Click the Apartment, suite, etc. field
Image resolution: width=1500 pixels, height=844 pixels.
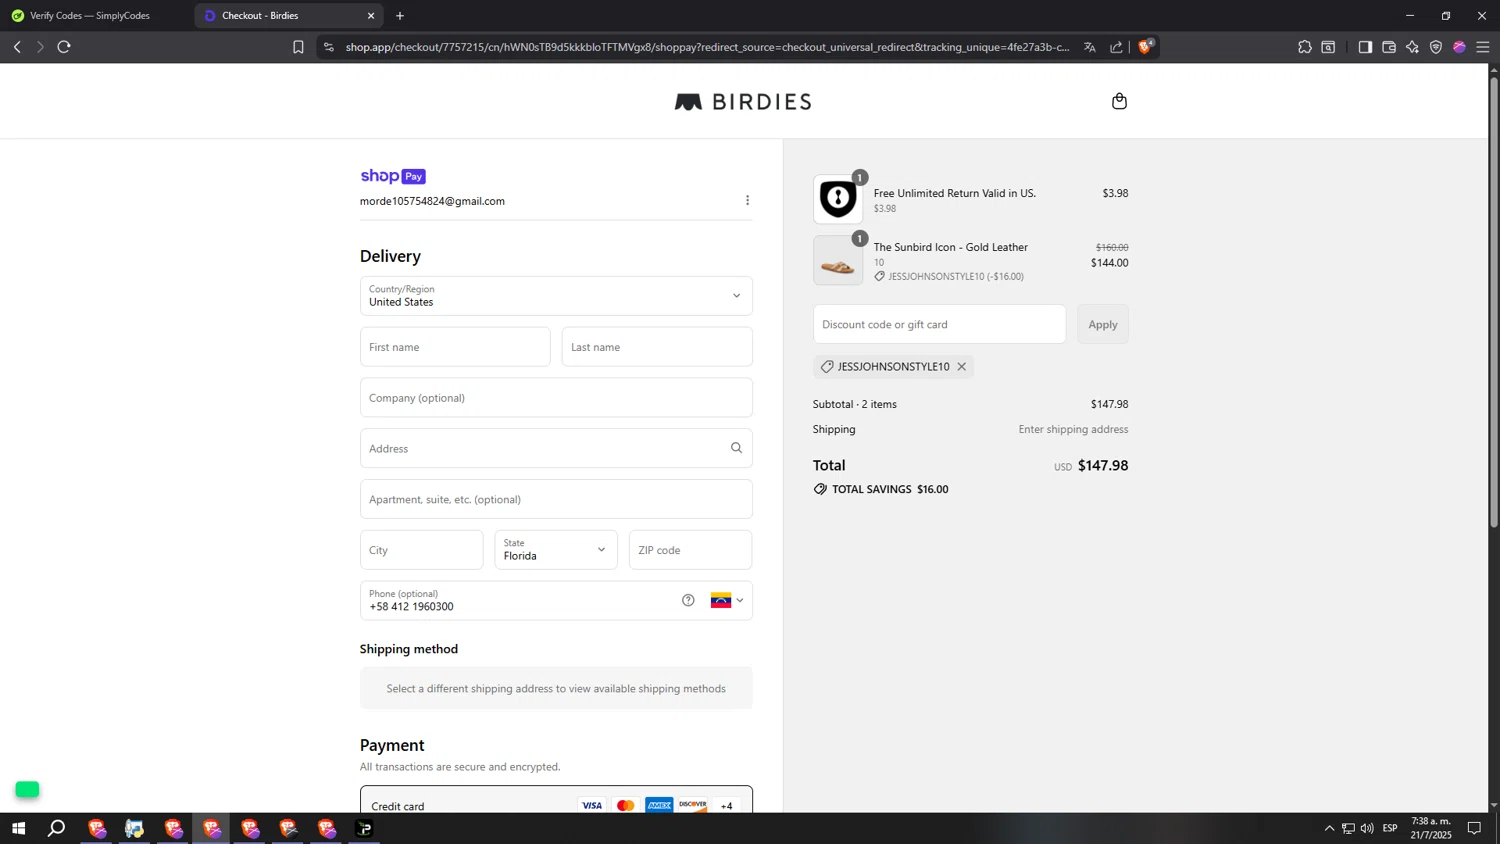tap(556, 499)
